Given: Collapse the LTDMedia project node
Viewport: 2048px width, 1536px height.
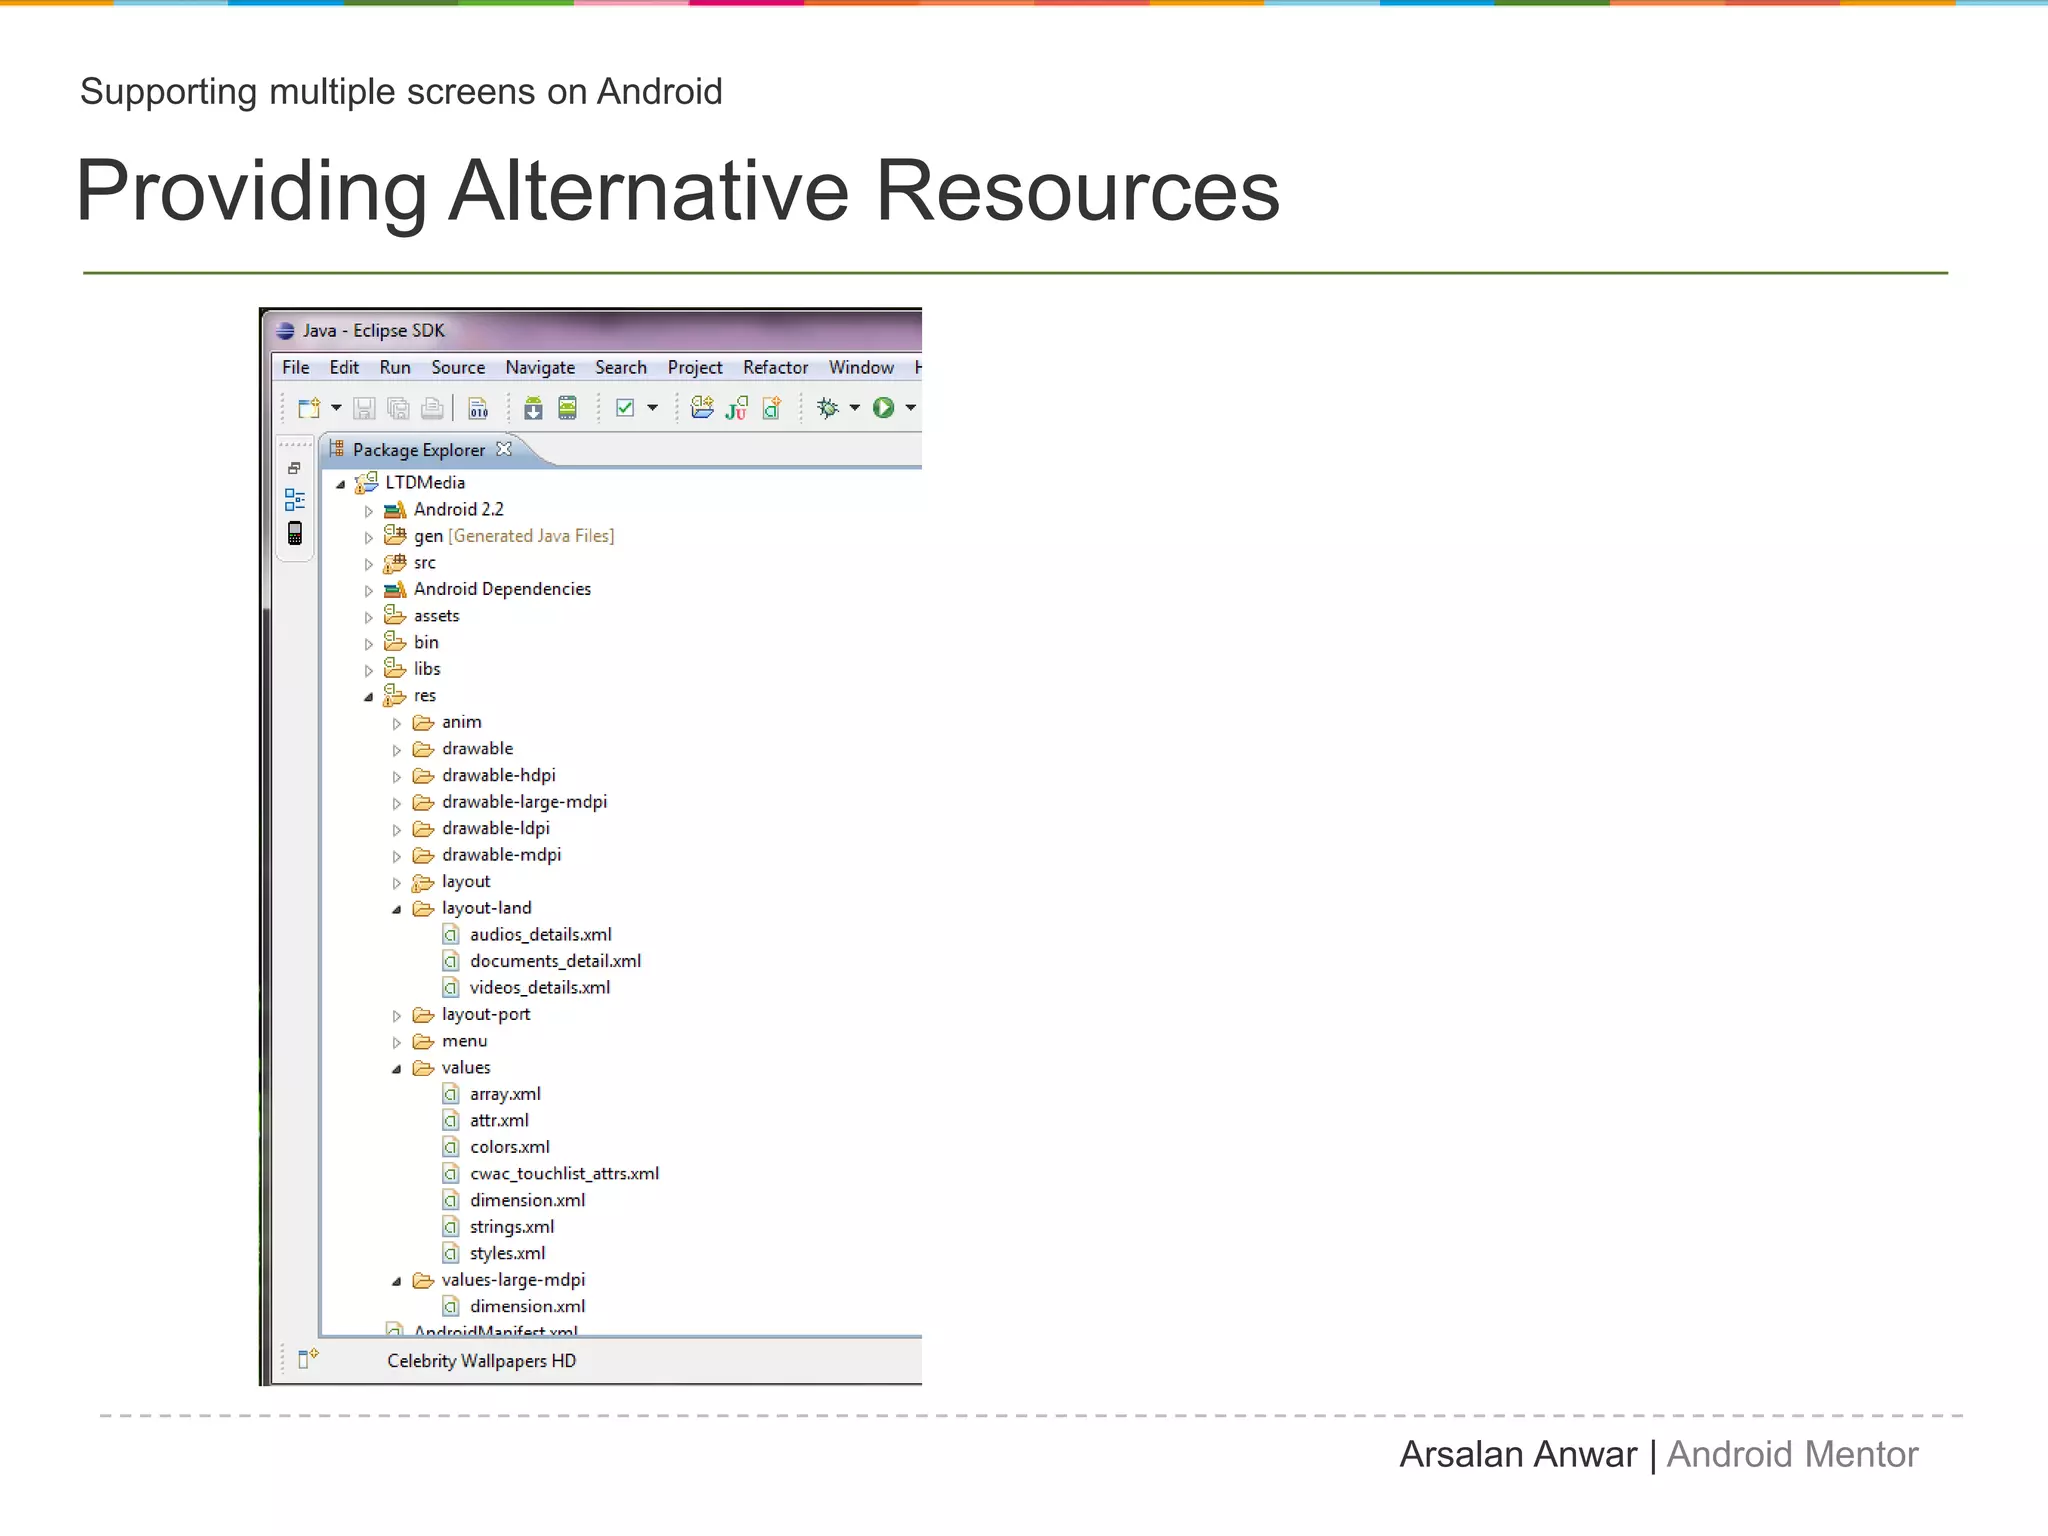Looking at the screenshot, I should click(340, 484).
